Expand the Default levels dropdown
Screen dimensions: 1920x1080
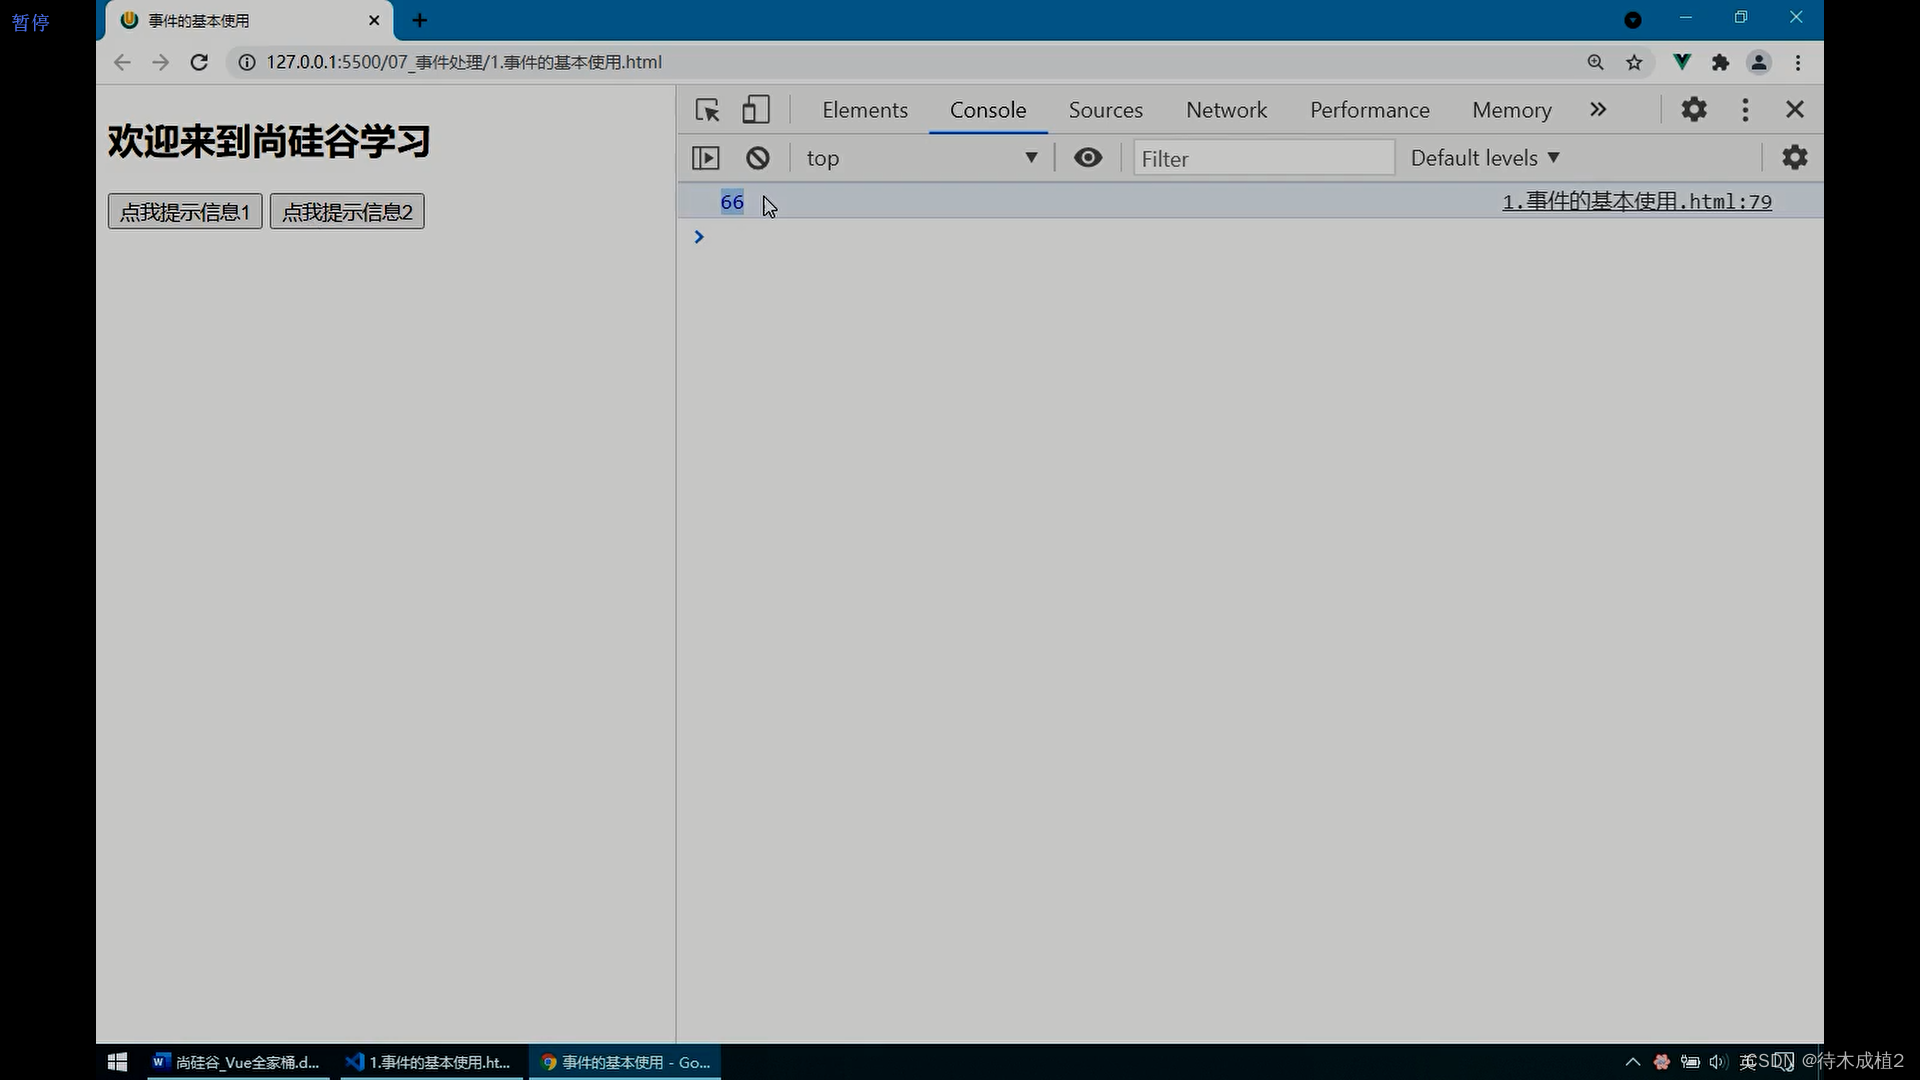coord(1484,157)
